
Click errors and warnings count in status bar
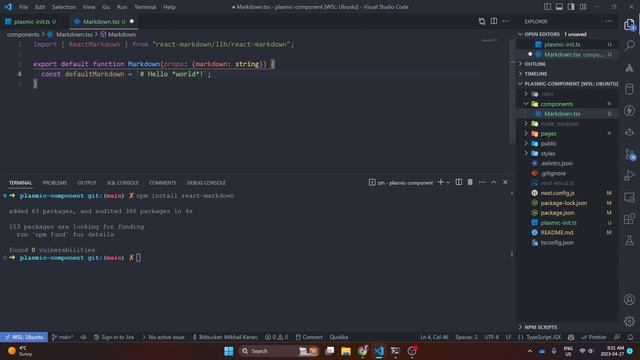click(276, 337)
